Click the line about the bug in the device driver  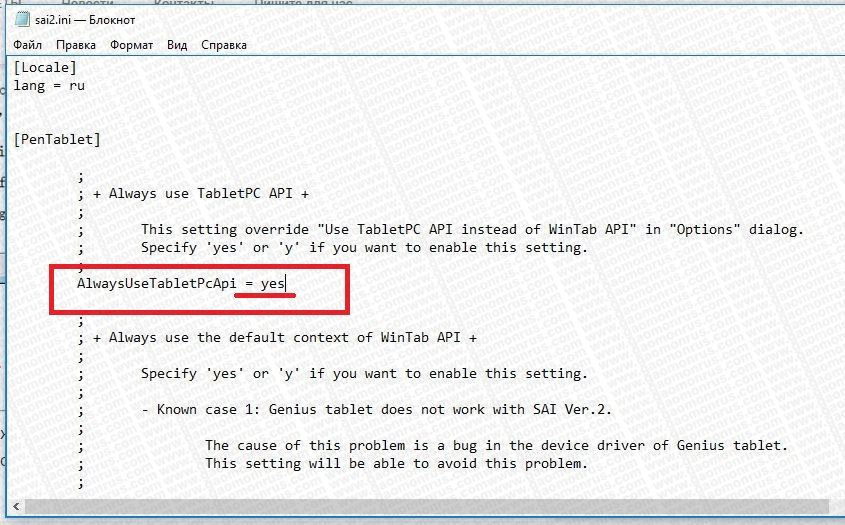point(496,445)
